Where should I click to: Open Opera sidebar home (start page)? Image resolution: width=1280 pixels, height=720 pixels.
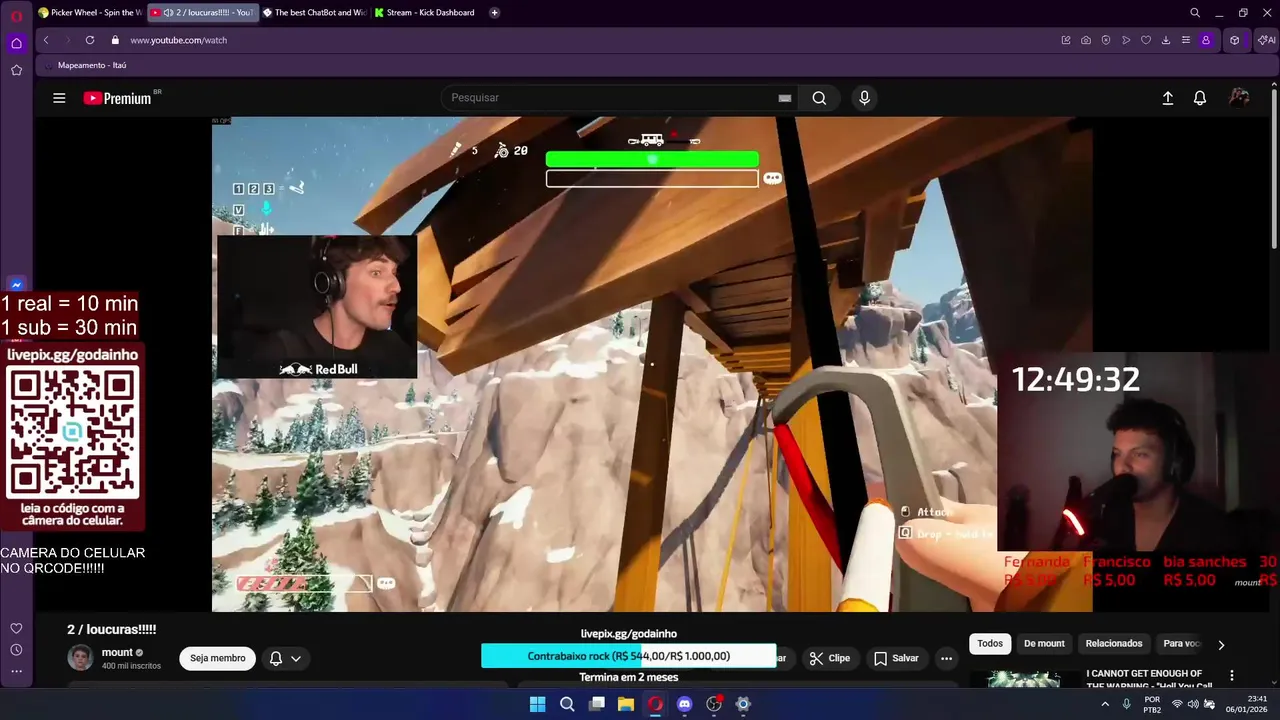click(16, 43)
